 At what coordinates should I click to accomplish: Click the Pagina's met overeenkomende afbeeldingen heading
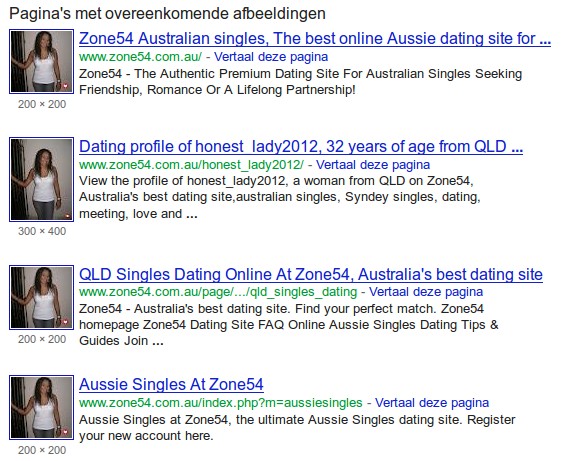click(x=167, y=14)
